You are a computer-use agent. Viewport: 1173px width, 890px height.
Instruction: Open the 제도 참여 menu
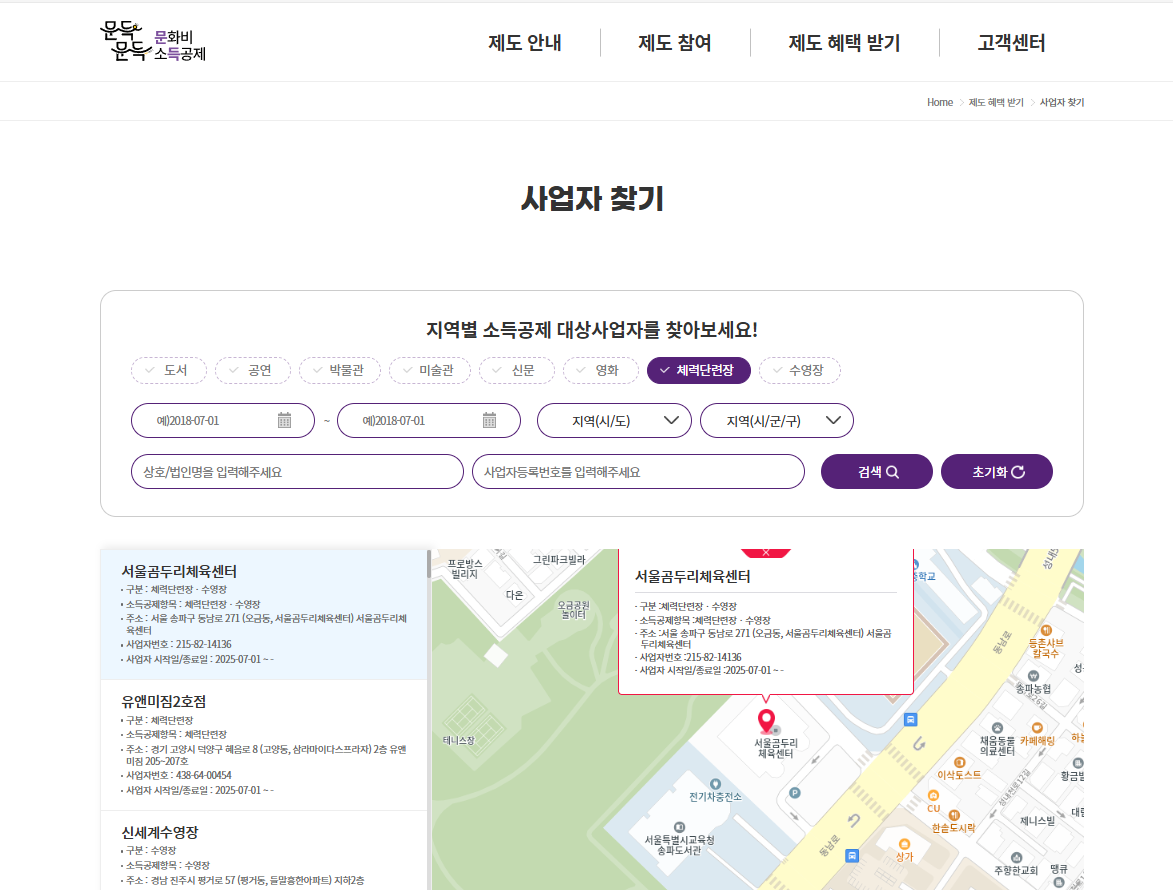675,43
